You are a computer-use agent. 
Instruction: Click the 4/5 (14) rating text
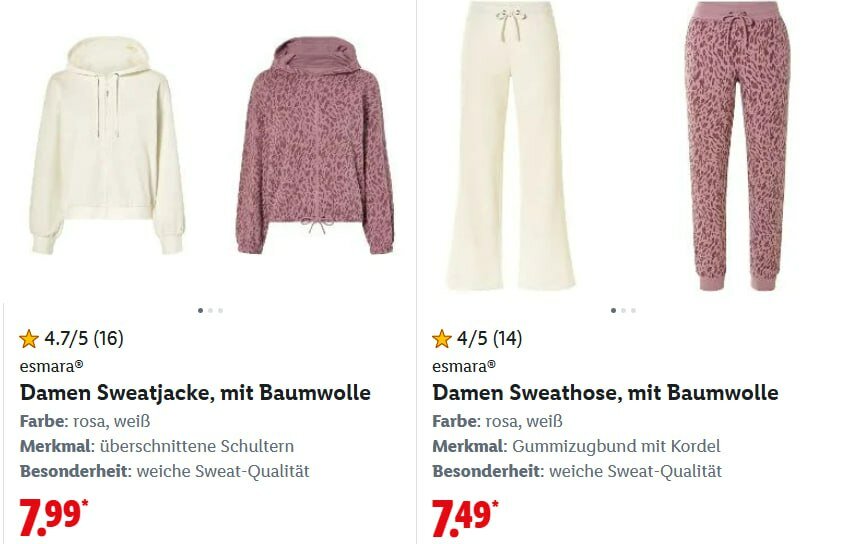[490, 339]
